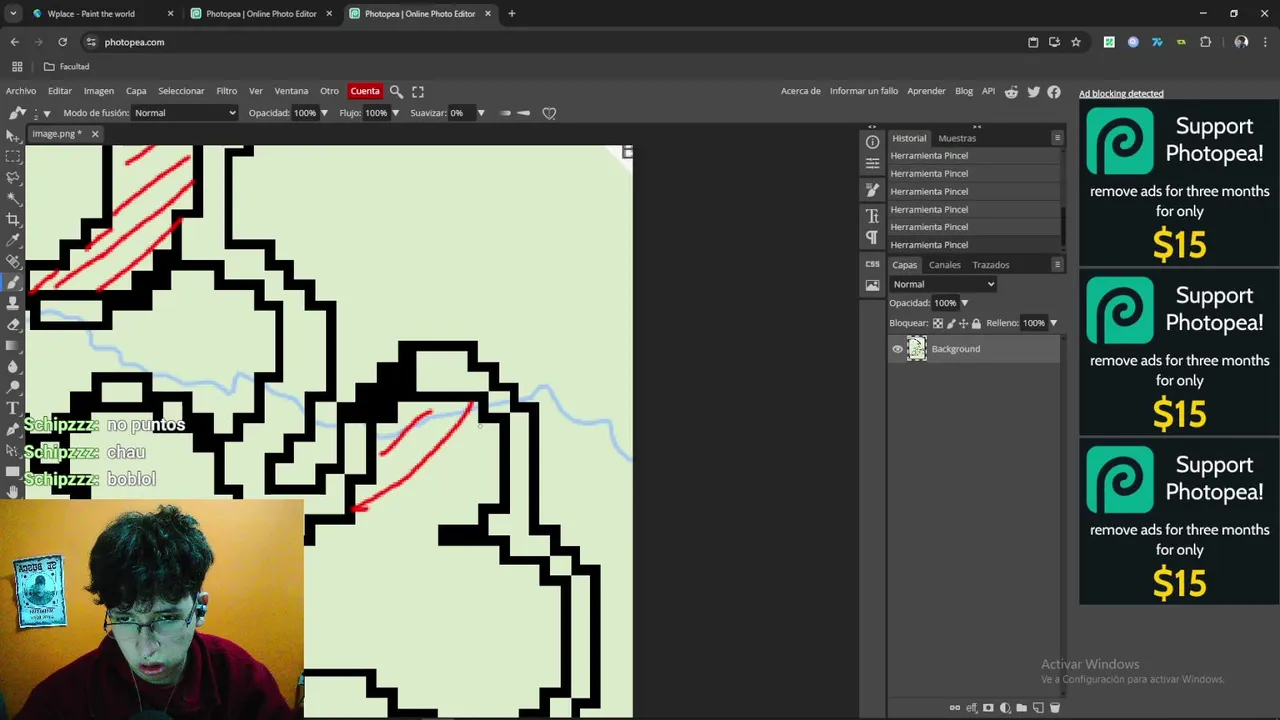Close the image.png document tab
Image resolution: width=1280 pixels, height=720 pixels.
[95, 134]
